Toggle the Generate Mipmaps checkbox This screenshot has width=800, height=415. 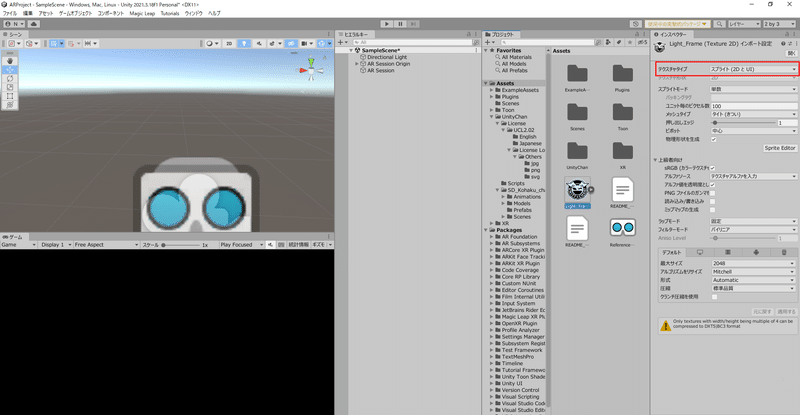(x=713, y=210)
